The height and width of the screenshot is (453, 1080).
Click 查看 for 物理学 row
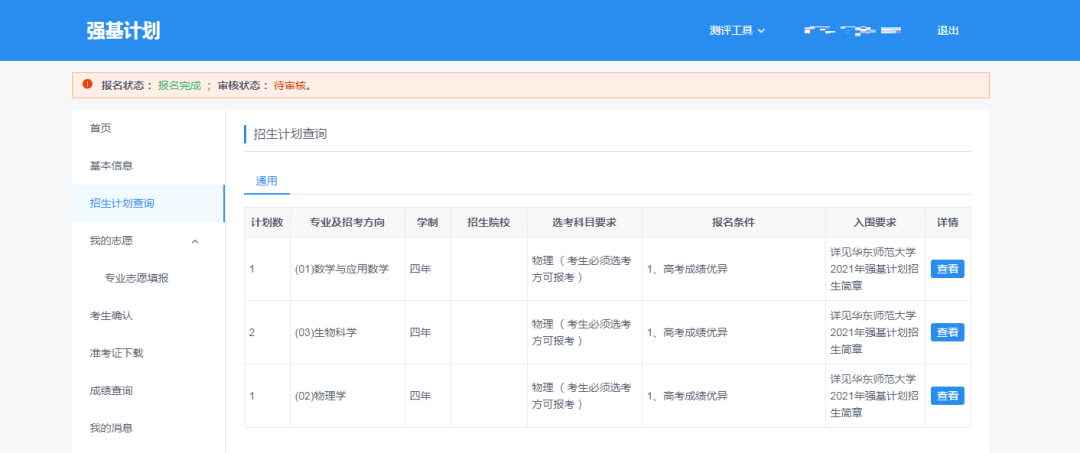pos(947,396)
